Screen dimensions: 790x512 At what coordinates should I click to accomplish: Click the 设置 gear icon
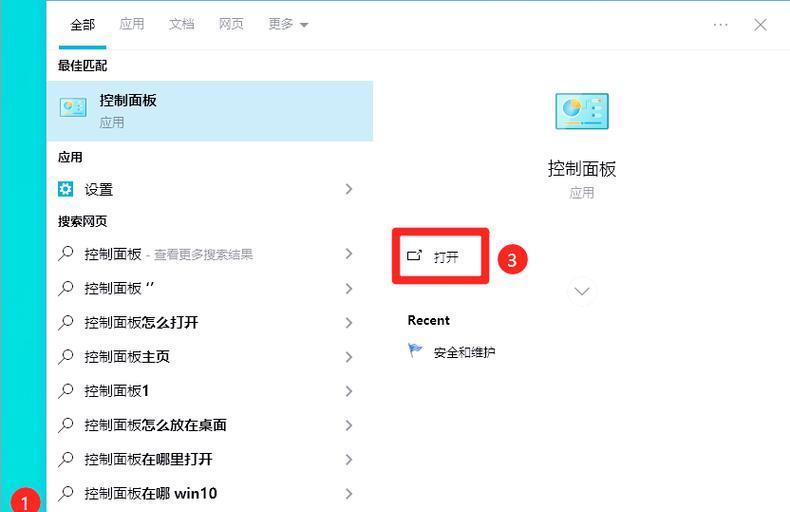coord(65,189)
